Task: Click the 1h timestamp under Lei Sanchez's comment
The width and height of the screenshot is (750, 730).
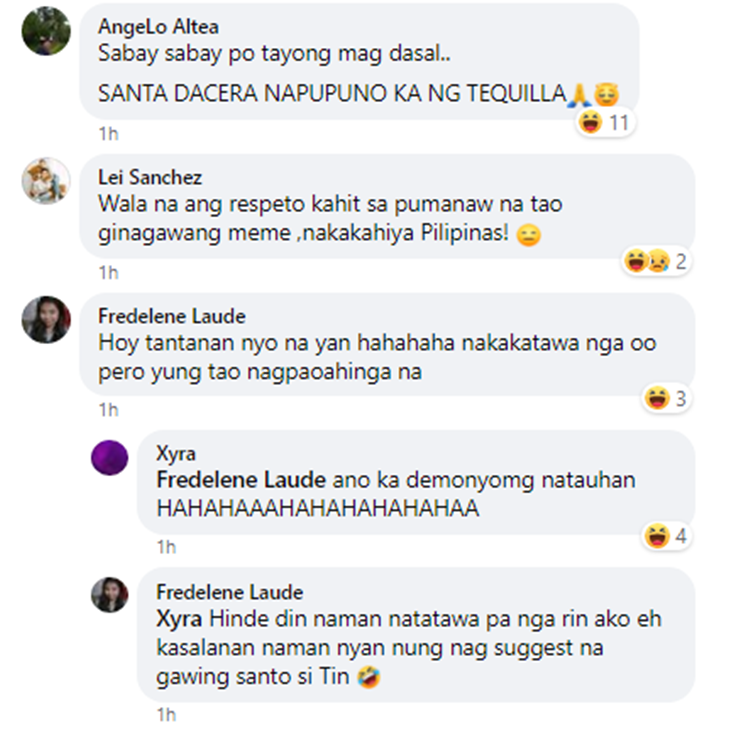Action: (x=109, y=273)
